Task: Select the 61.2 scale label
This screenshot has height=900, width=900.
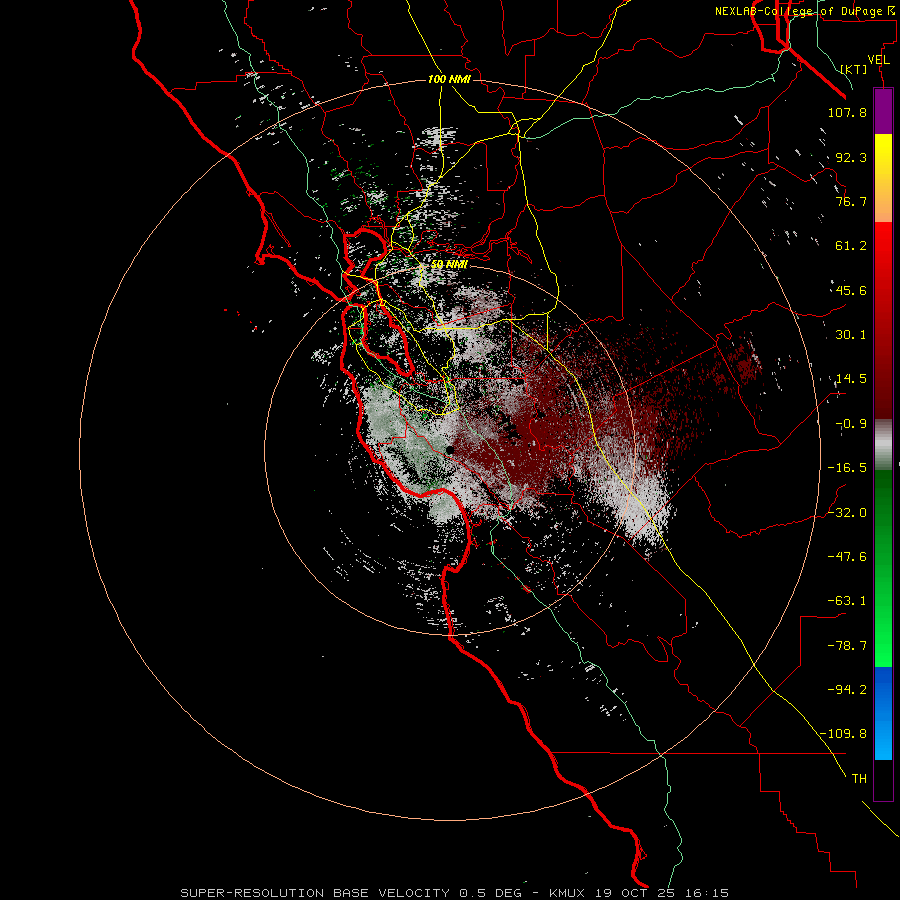Action: click(x=851, y=246)
